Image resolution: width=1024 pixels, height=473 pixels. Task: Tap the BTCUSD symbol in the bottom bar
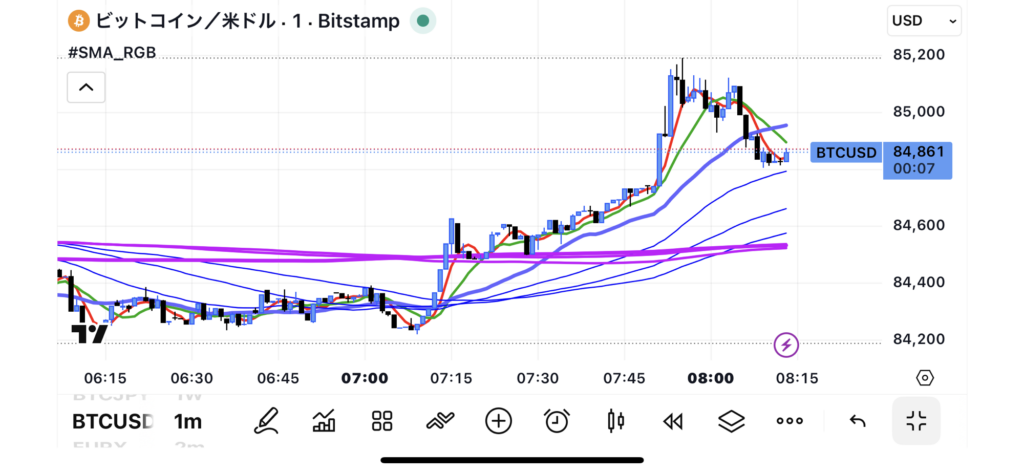point(112,421)
